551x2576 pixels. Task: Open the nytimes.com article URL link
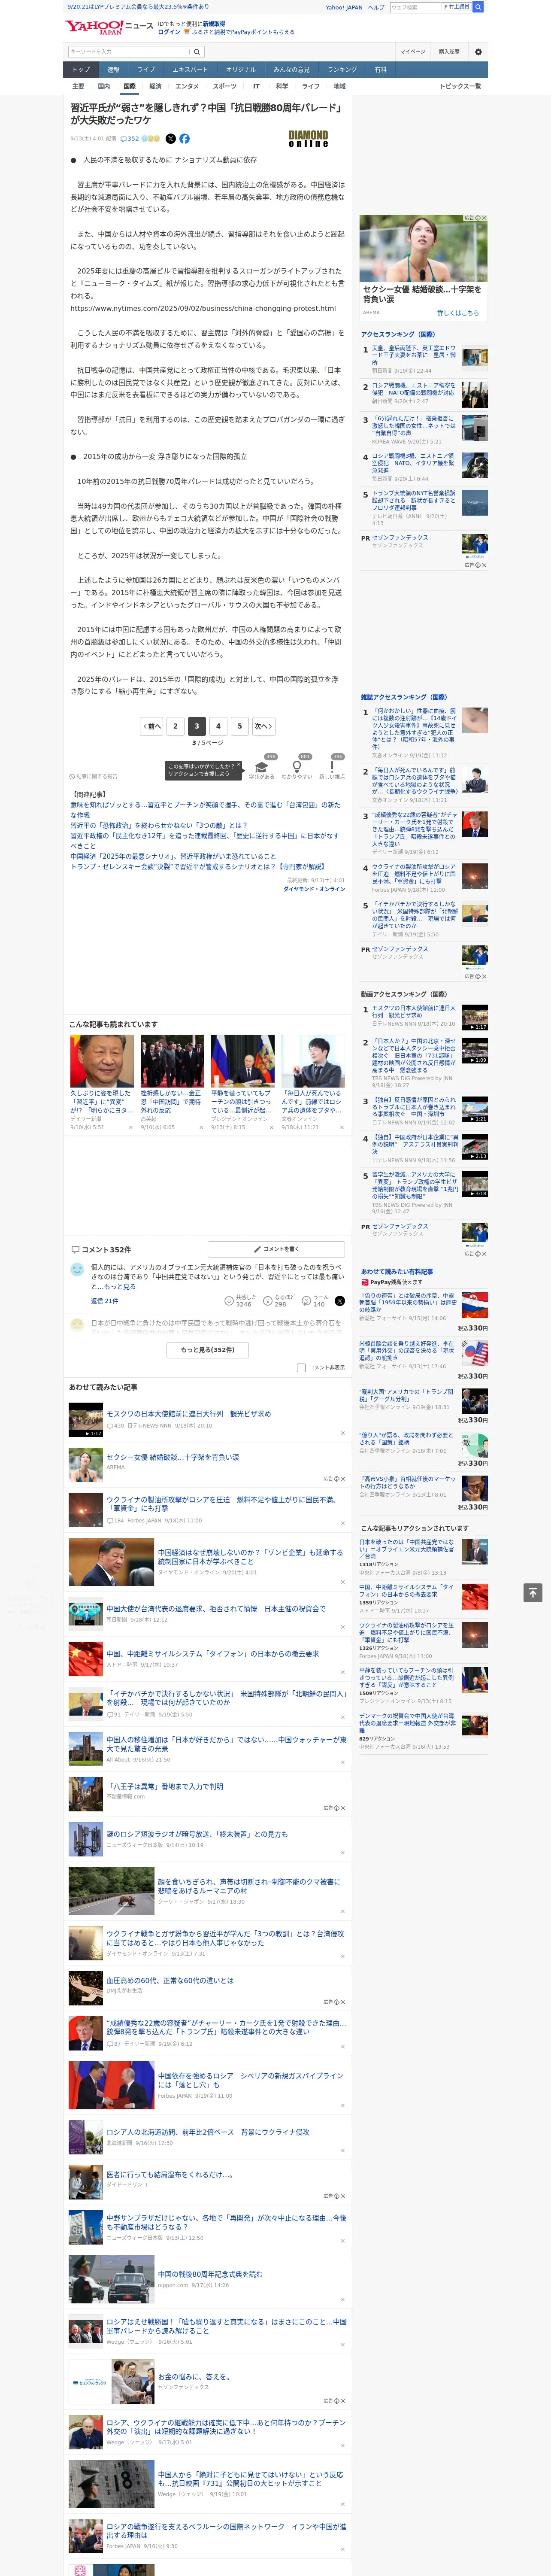[x=203, y=309]
